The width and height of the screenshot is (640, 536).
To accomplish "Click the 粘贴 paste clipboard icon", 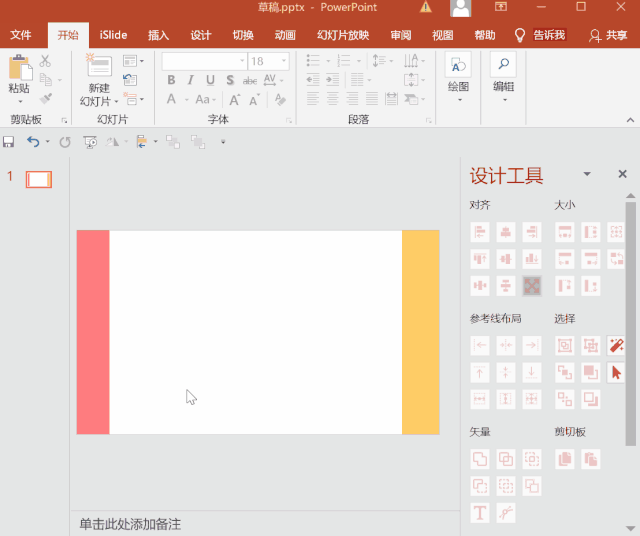I will (x=19, y=69).
